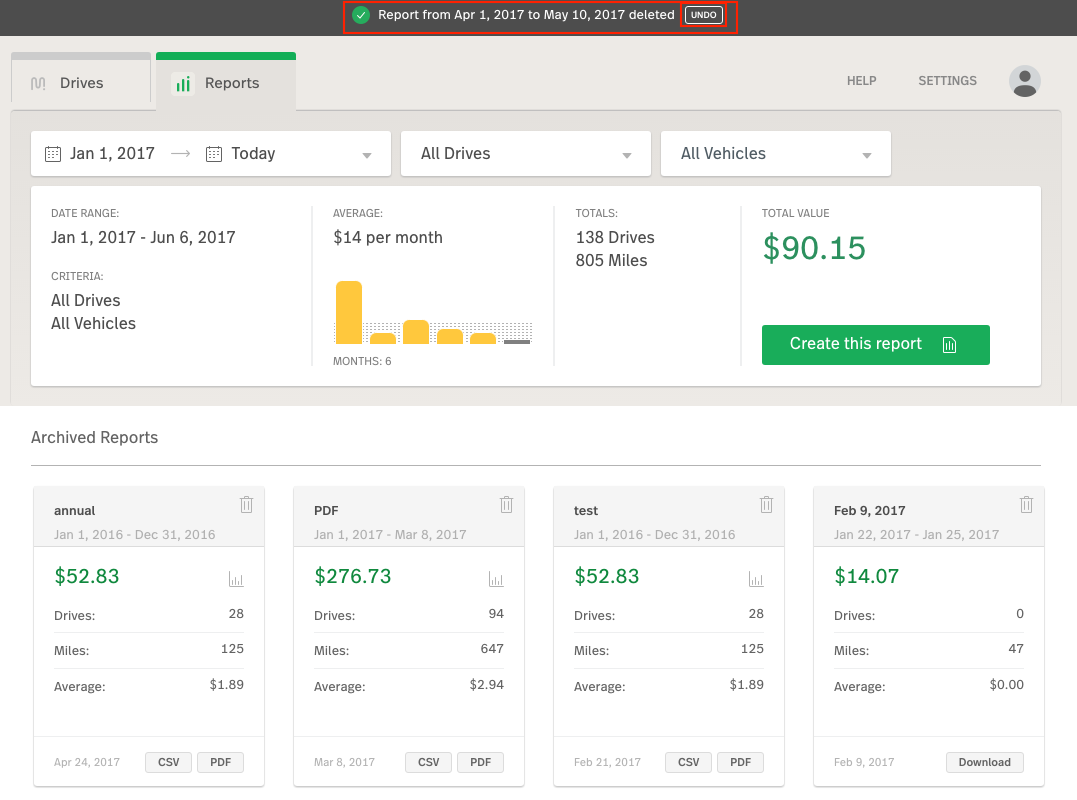Viewport: 1077px width, 800px height.
Task: Click the document icon in Create this report
Action: tap(949, 345)
